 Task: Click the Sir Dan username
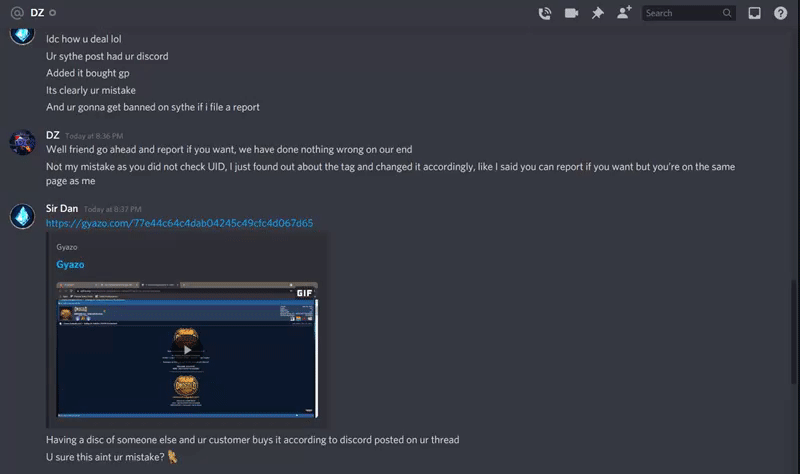(62, 209)
